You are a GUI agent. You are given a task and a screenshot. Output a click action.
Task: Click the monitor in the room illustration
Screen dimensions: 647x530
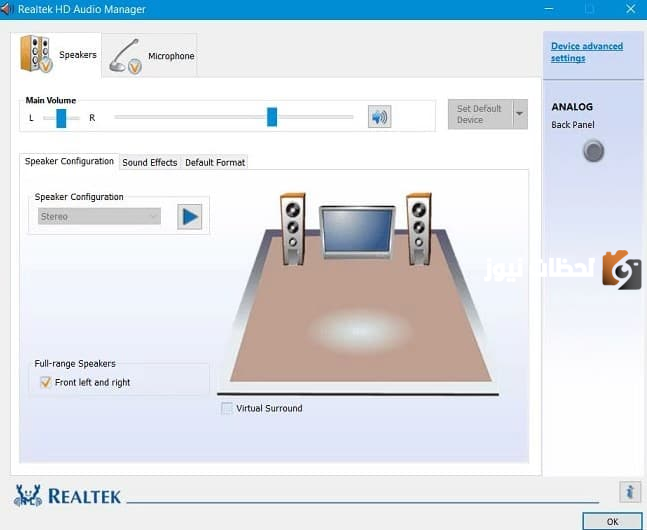click(357, 232)
